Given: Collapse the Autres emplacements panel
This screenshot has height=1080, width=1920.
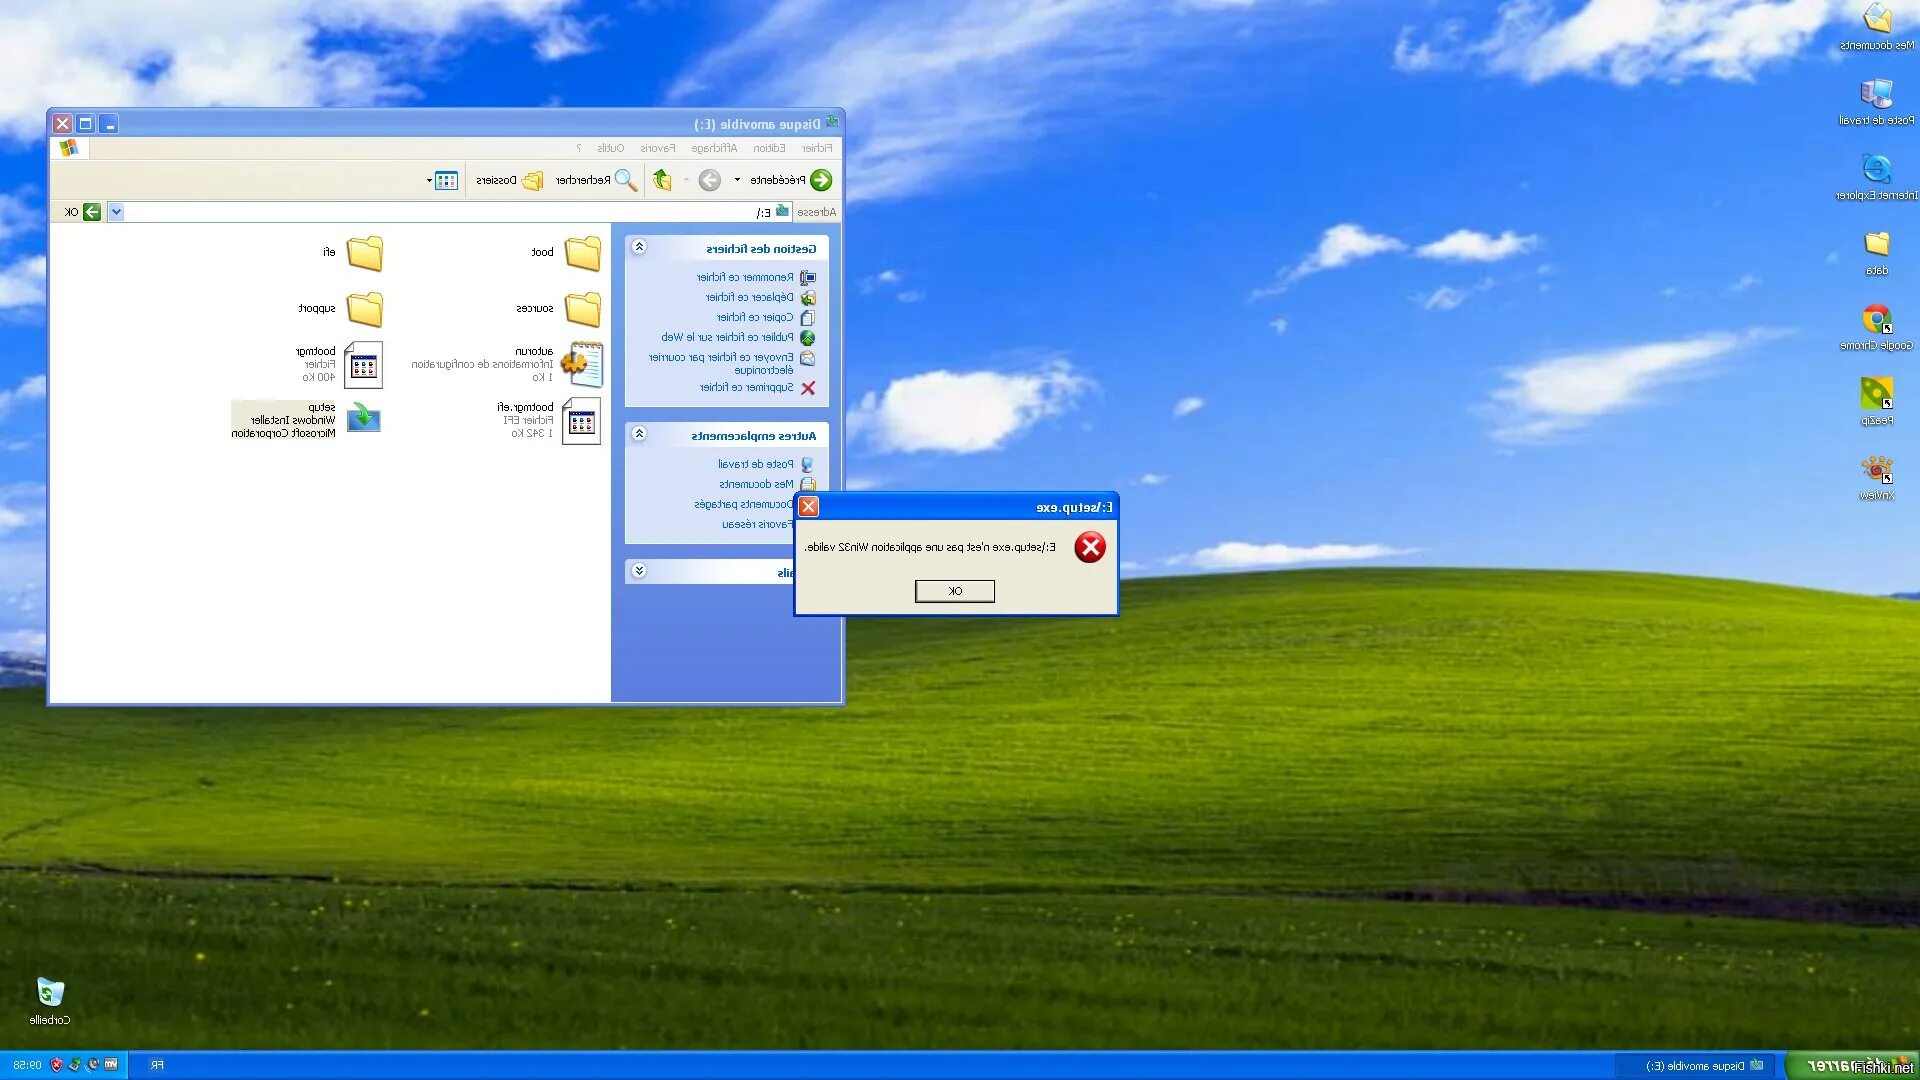Looking at the screenshot, I should pos(640,434).
